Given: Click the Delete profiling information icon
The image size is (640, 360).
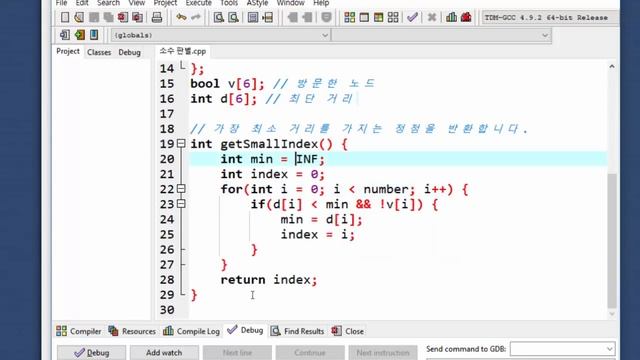Looking at the screenshot, I should pyautogui.click(x=466, y=17).
